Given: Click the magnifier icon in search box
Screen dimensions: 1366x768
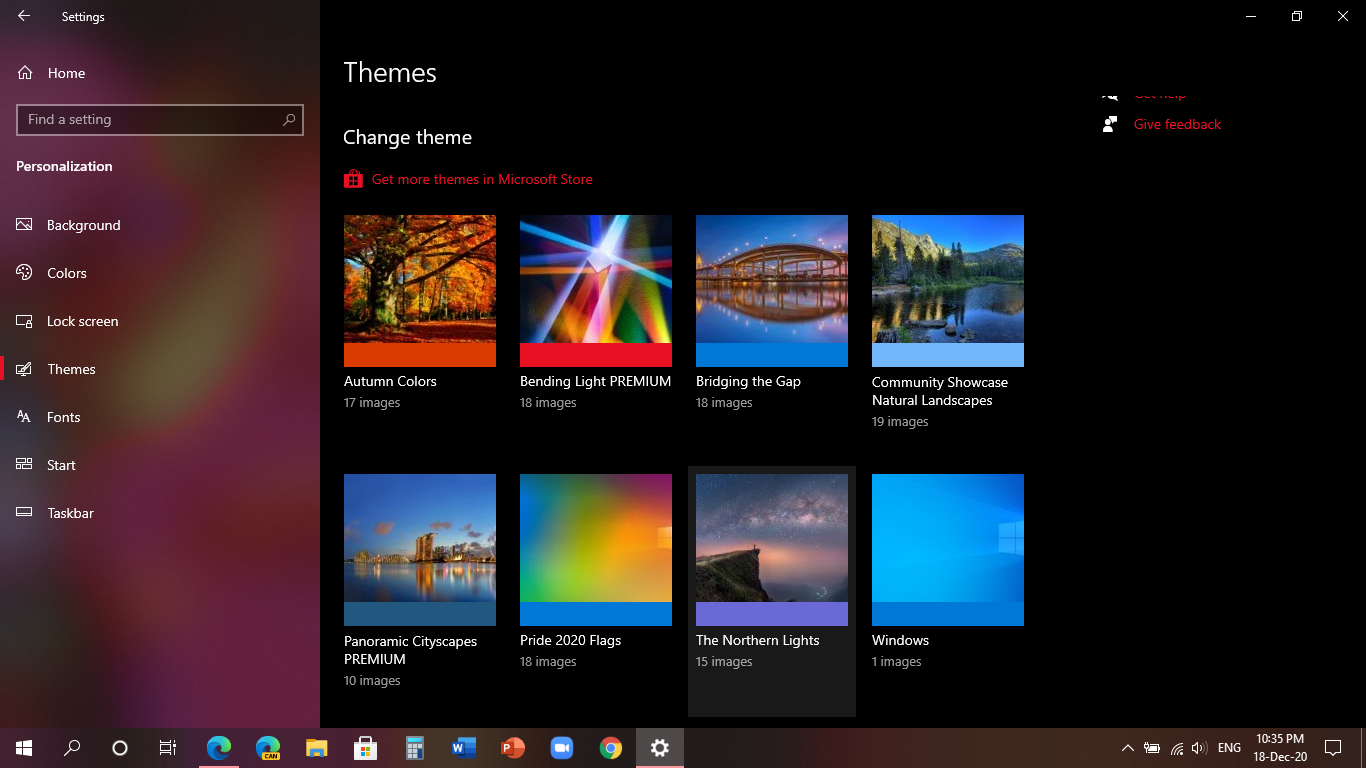Looking at the screenshot, I should coord(289,119).
